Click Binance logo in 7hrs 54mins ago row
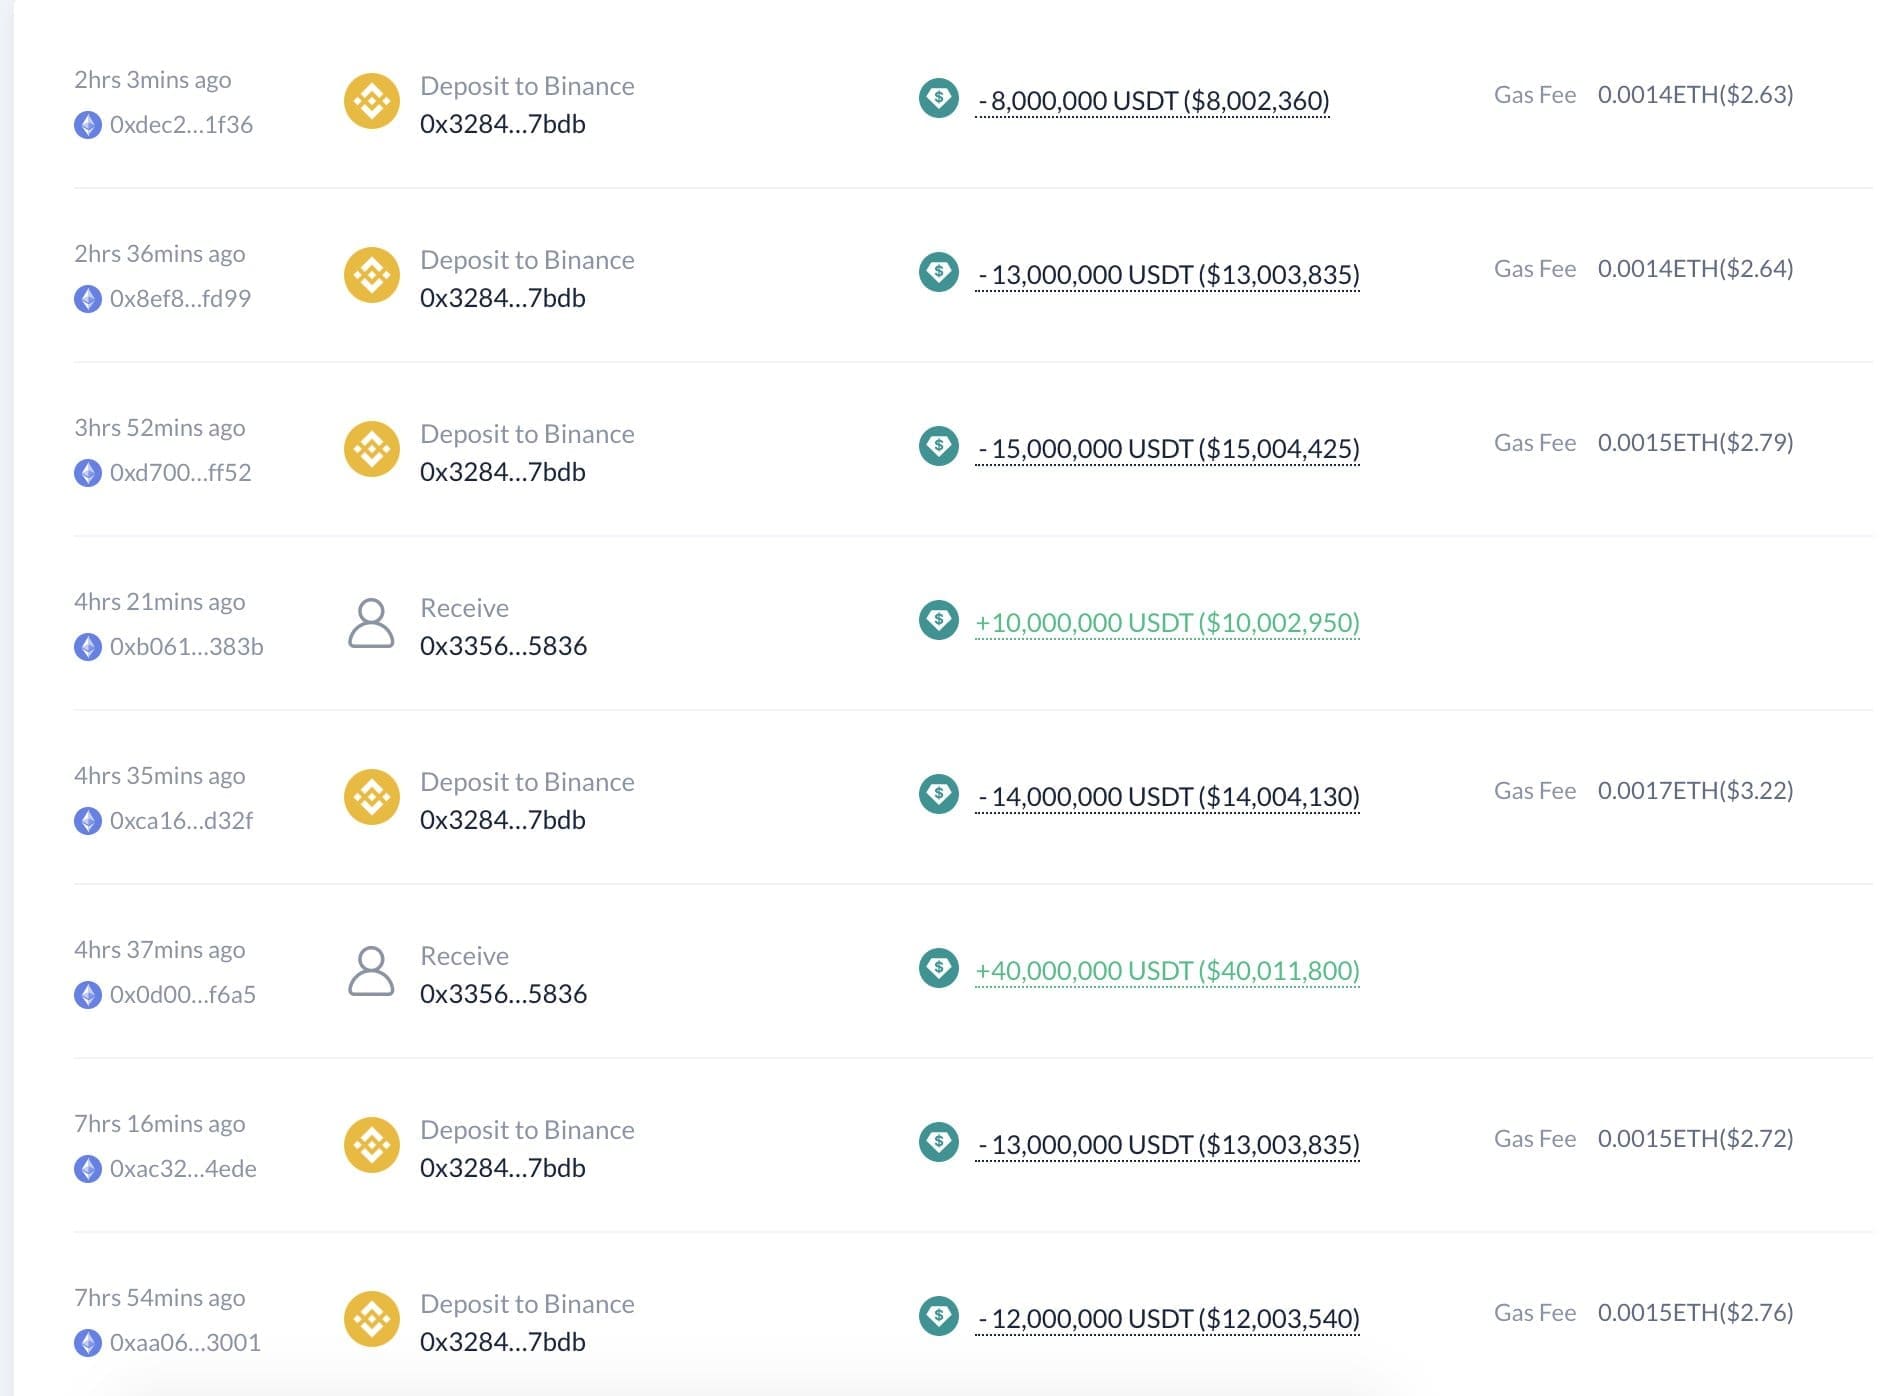This screenshot has width=1886, height=1396. [372, 1319]
